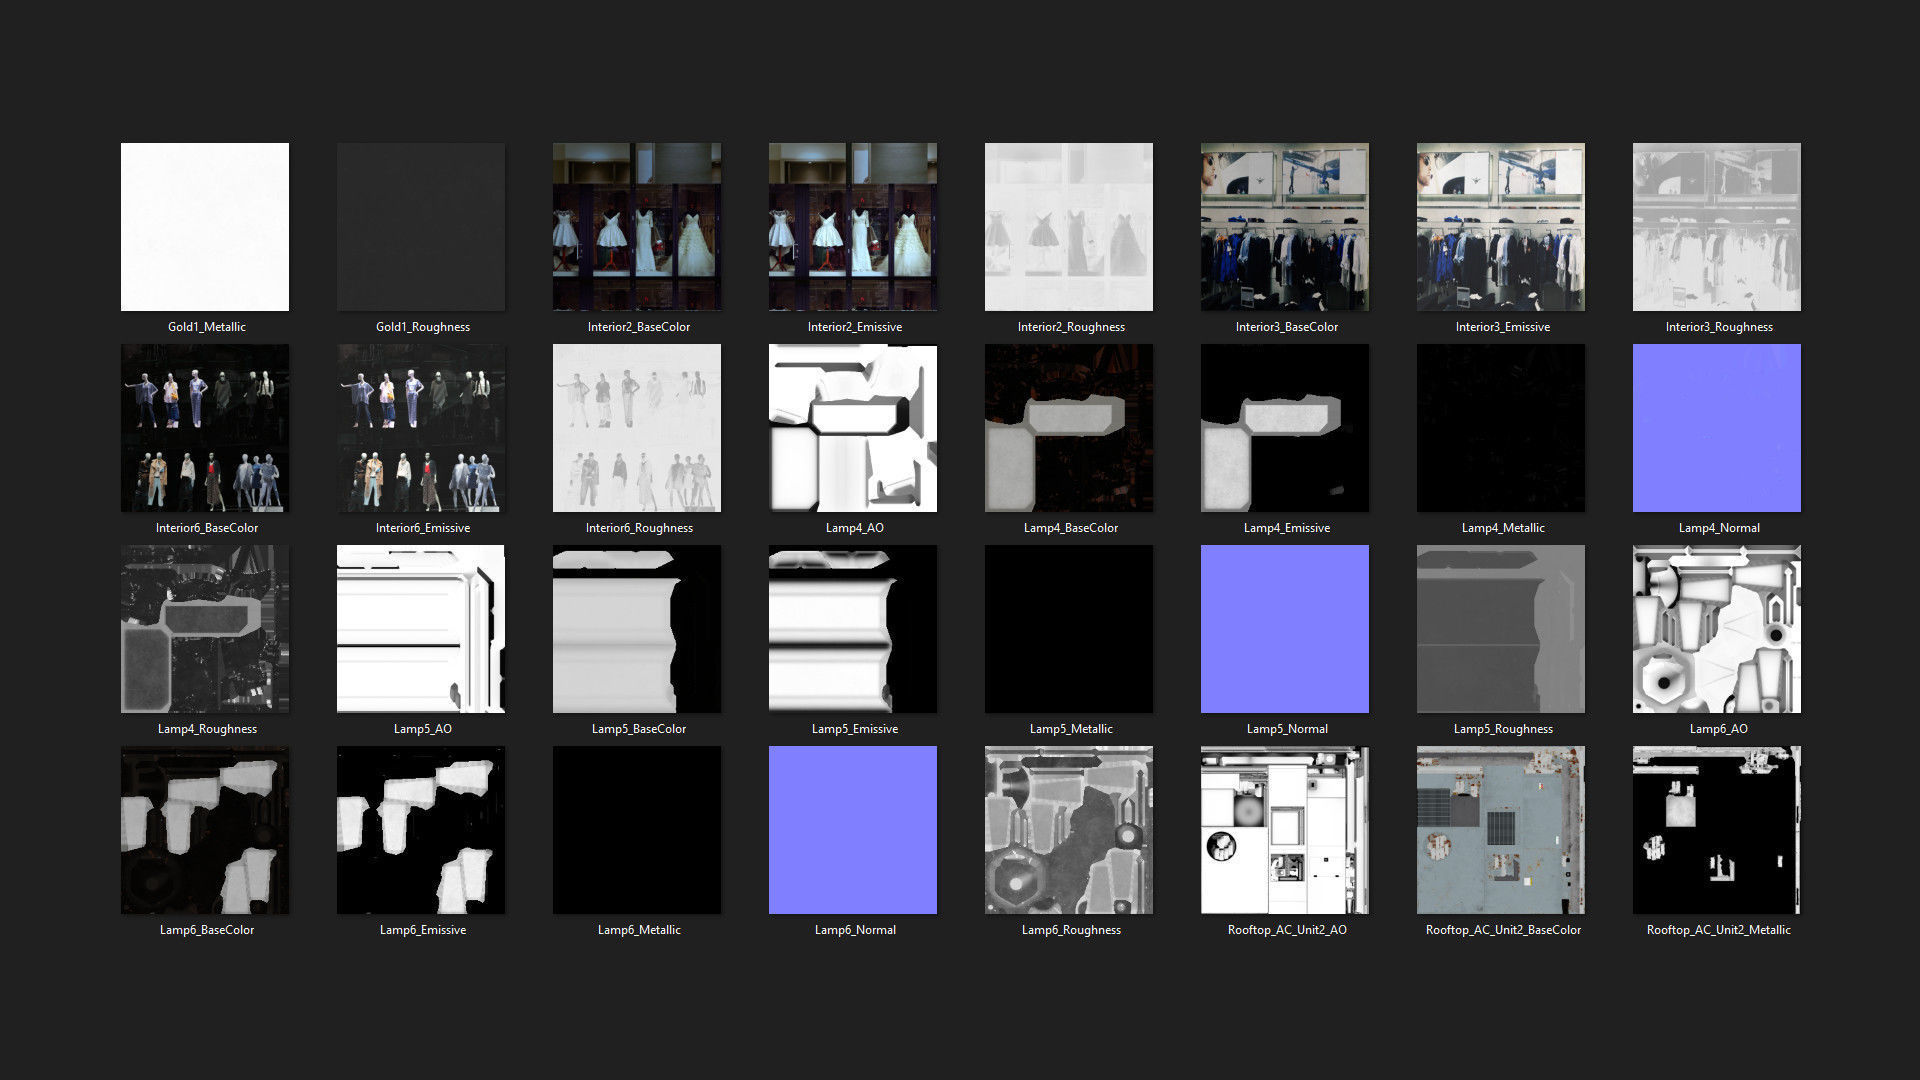Select the Lamp6_Emissive texture thumbnail
This screenshot has width=1920, height=1080.
click(x=421, y=830)
